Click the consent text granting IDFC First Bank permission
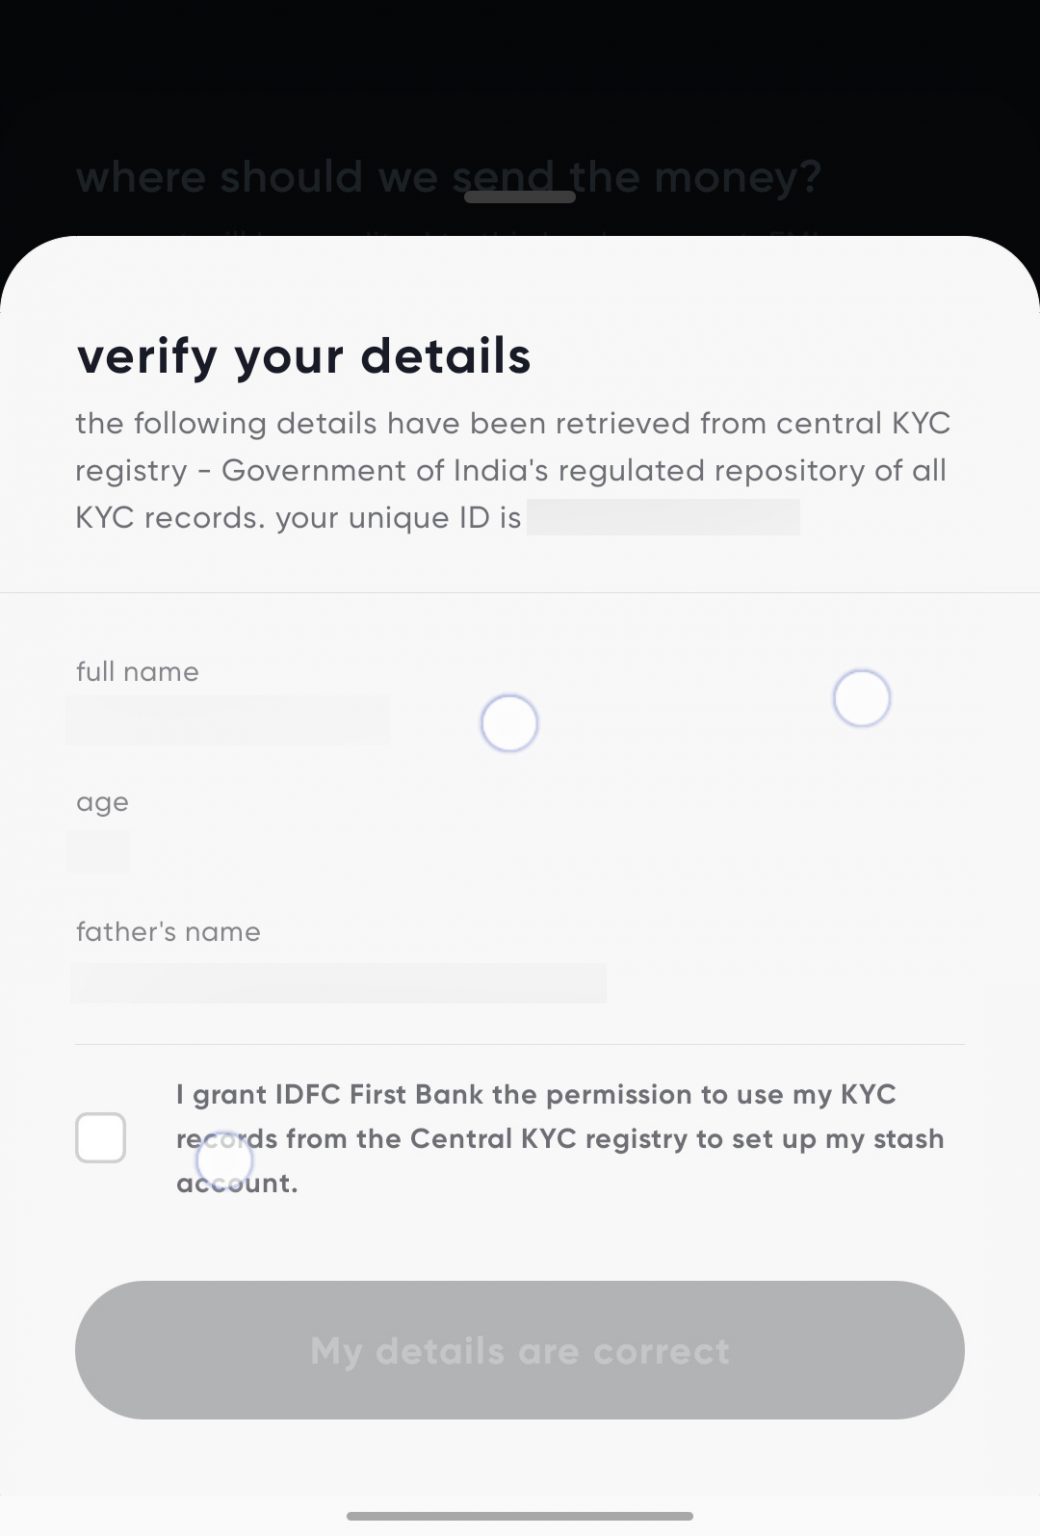Screen dimensions: 1040x1536 pos(558,1138)
